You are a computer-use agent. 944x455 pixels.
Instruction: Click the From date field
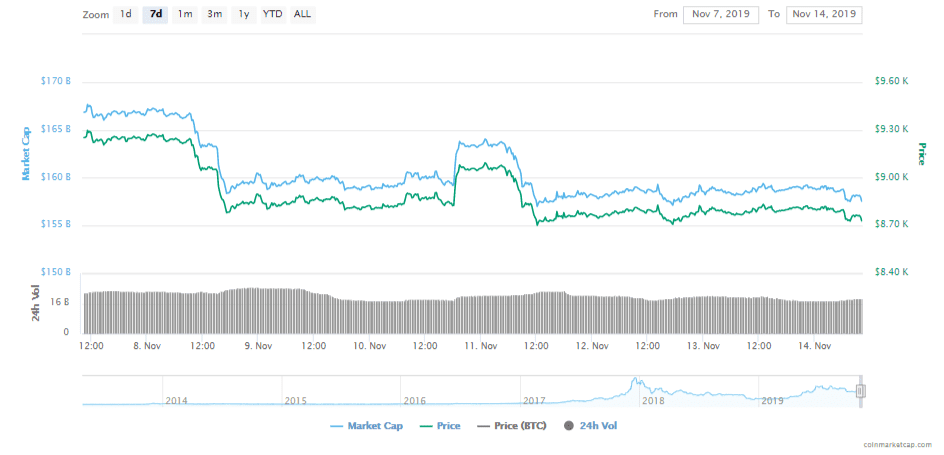click(x=721, y=14)
